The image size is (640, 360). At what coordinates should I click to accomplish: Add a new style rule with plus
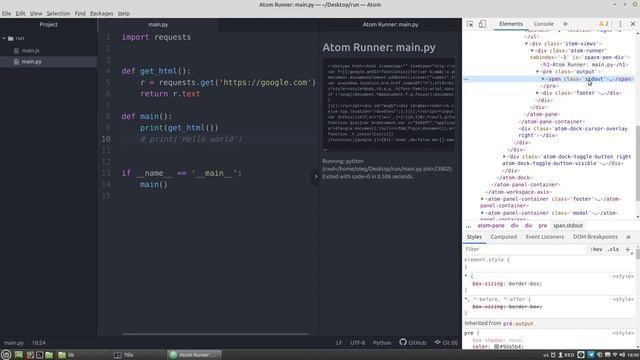(x=627, y=249)
